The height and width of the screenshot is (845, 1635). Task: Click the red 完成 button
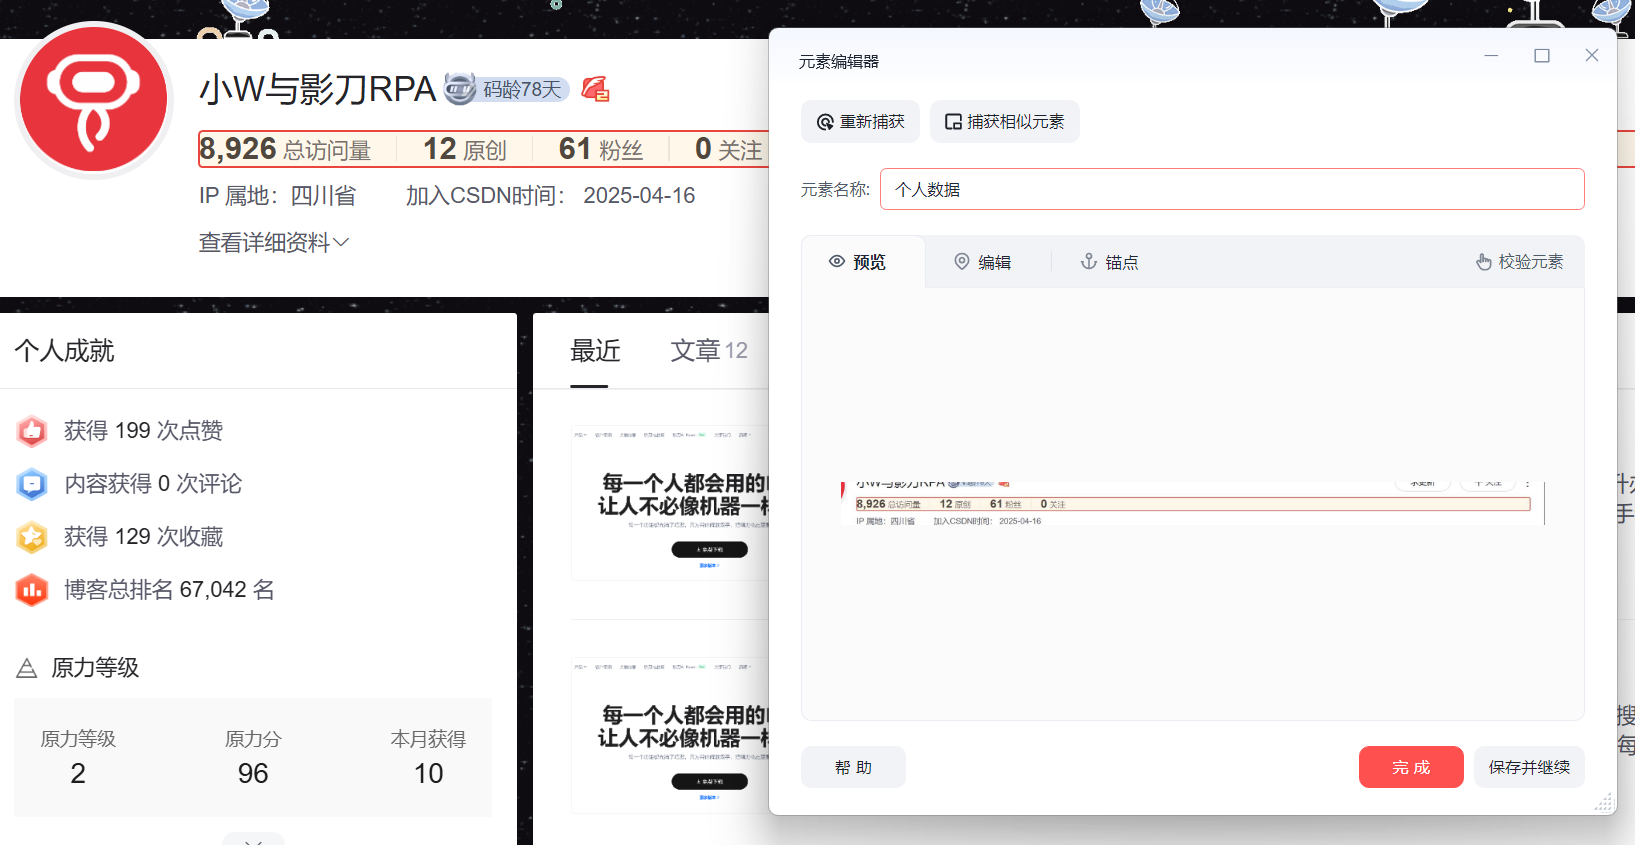point(1411,767)
